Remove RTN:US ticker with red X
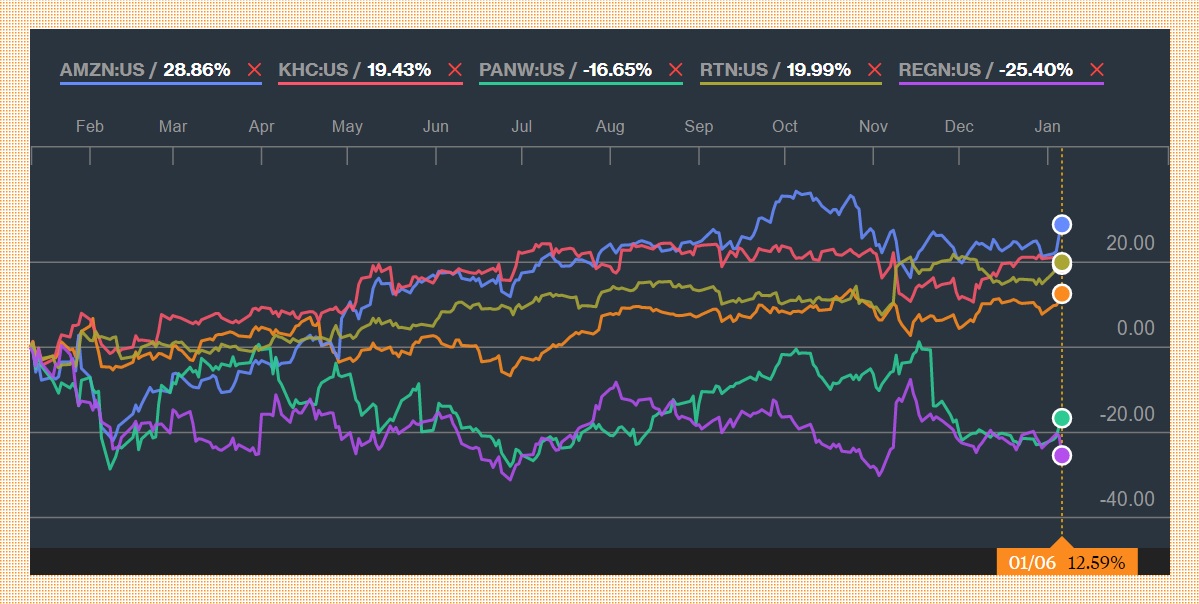The image size is (1199, 604). click(875, 70)
